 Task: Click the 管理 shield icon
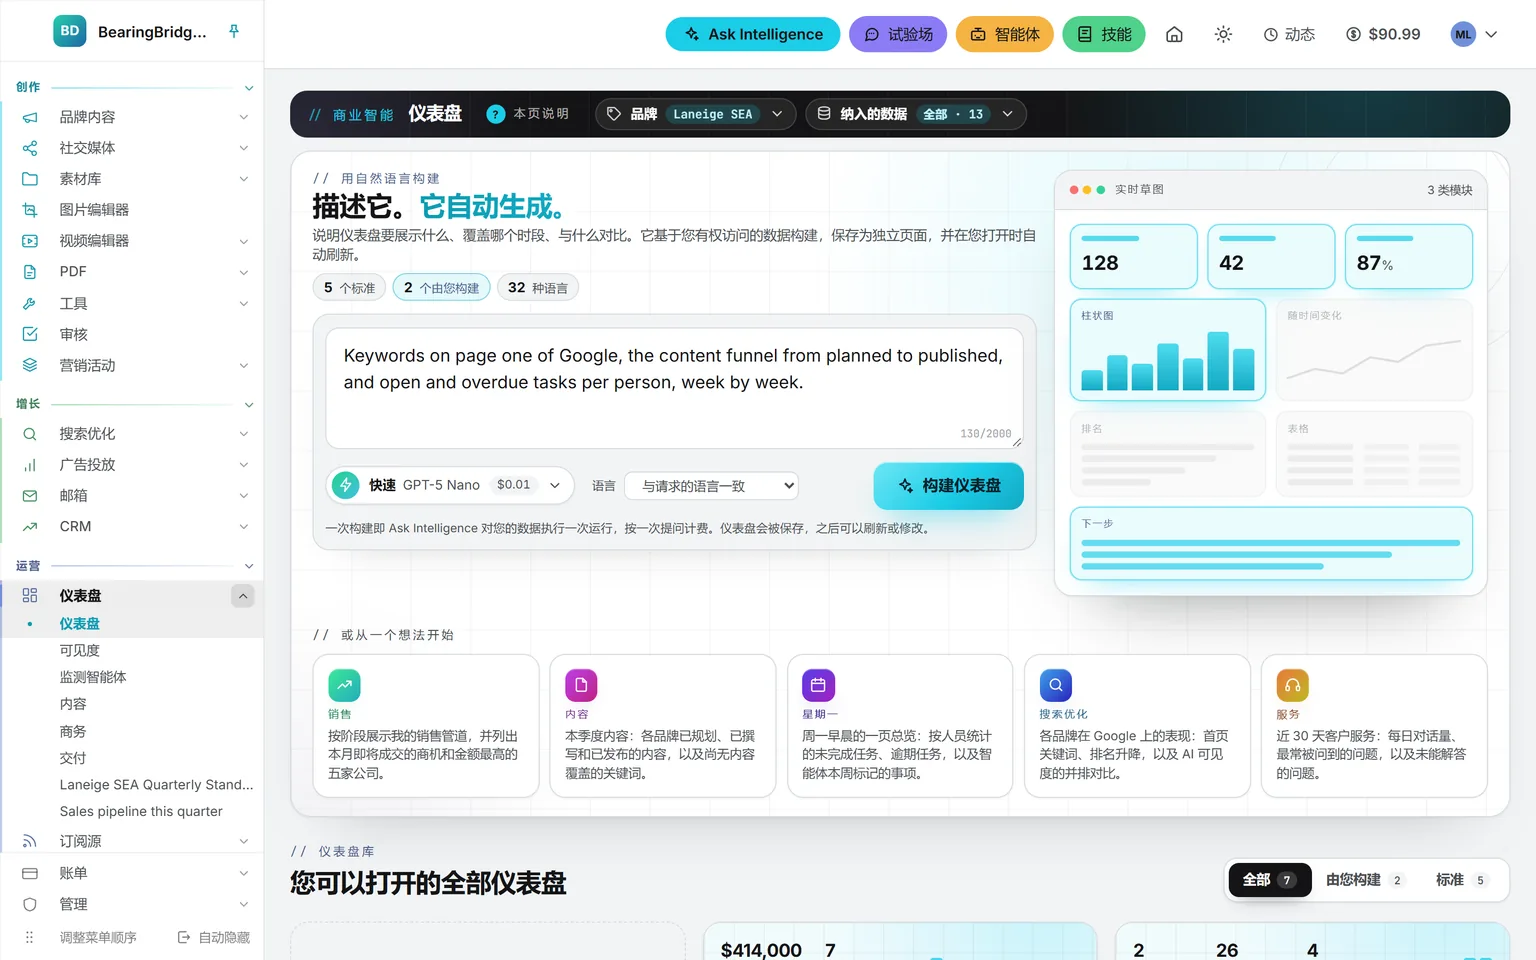coord(30,904)
